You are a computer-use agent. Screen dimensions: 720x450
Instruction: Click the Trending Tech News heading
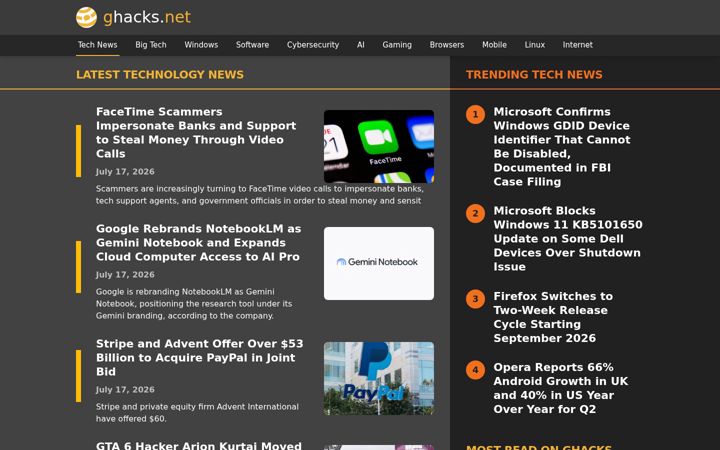click(x=534, y=74)
